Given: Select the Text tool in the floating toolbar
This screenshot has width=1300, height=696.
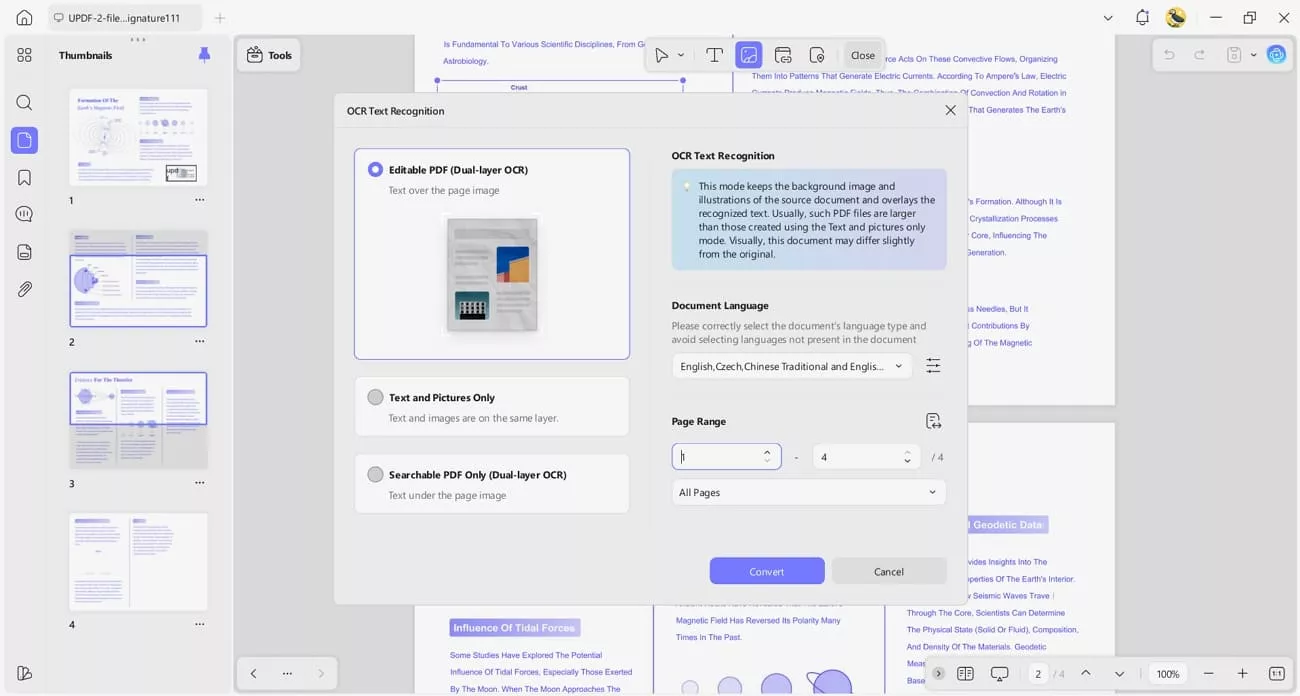Looking at the screenshot, I should click(x=714, y=55).
